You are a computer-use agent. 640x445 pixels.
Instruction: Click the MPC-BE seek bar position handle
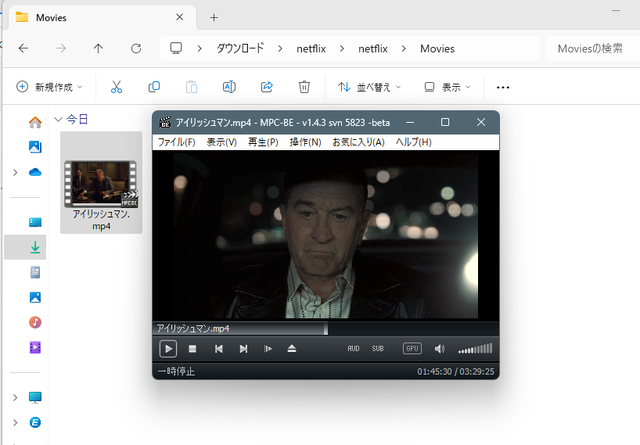pos(326,328)
